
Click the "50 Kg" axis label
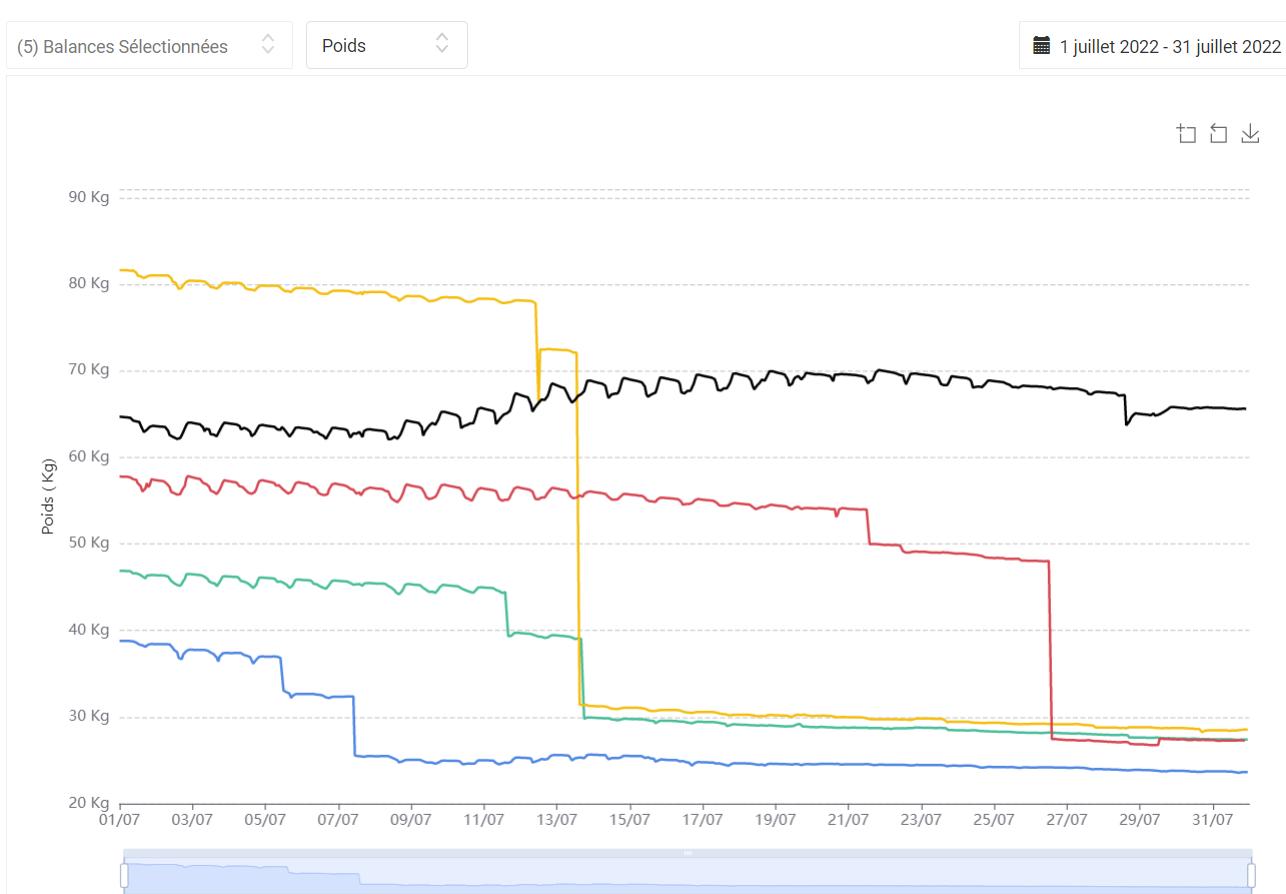(89, 544)
